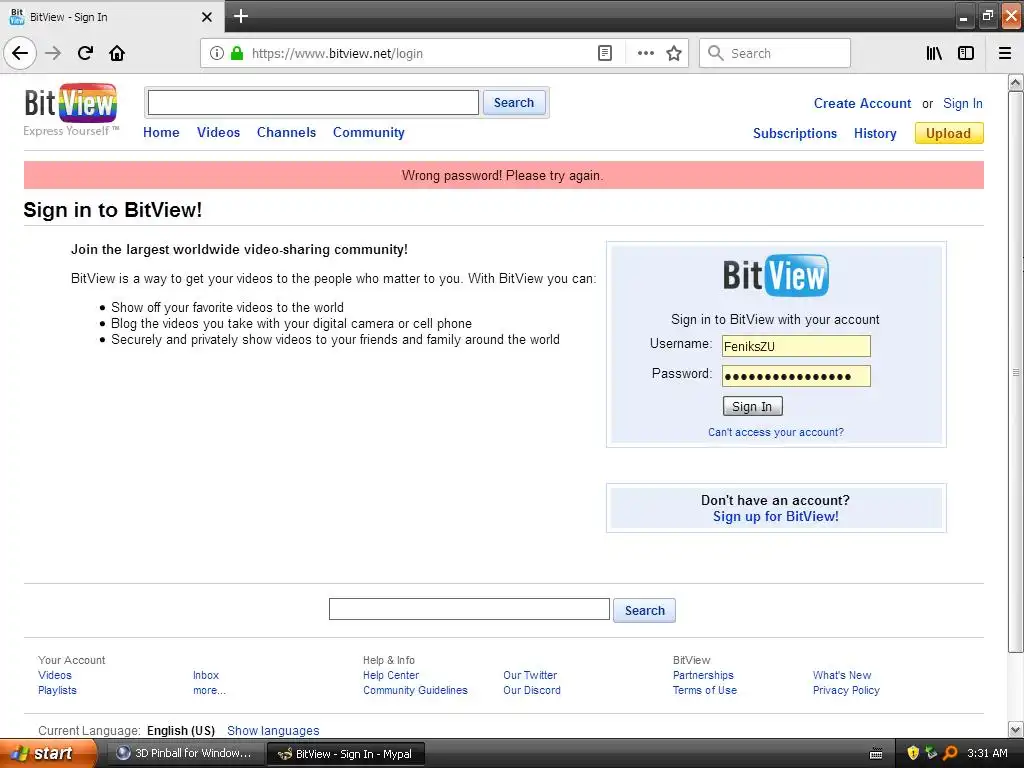The width and height of the screenshot is (1024, 768).
Task: Open a new tab with plus icon
Action: 241,16
